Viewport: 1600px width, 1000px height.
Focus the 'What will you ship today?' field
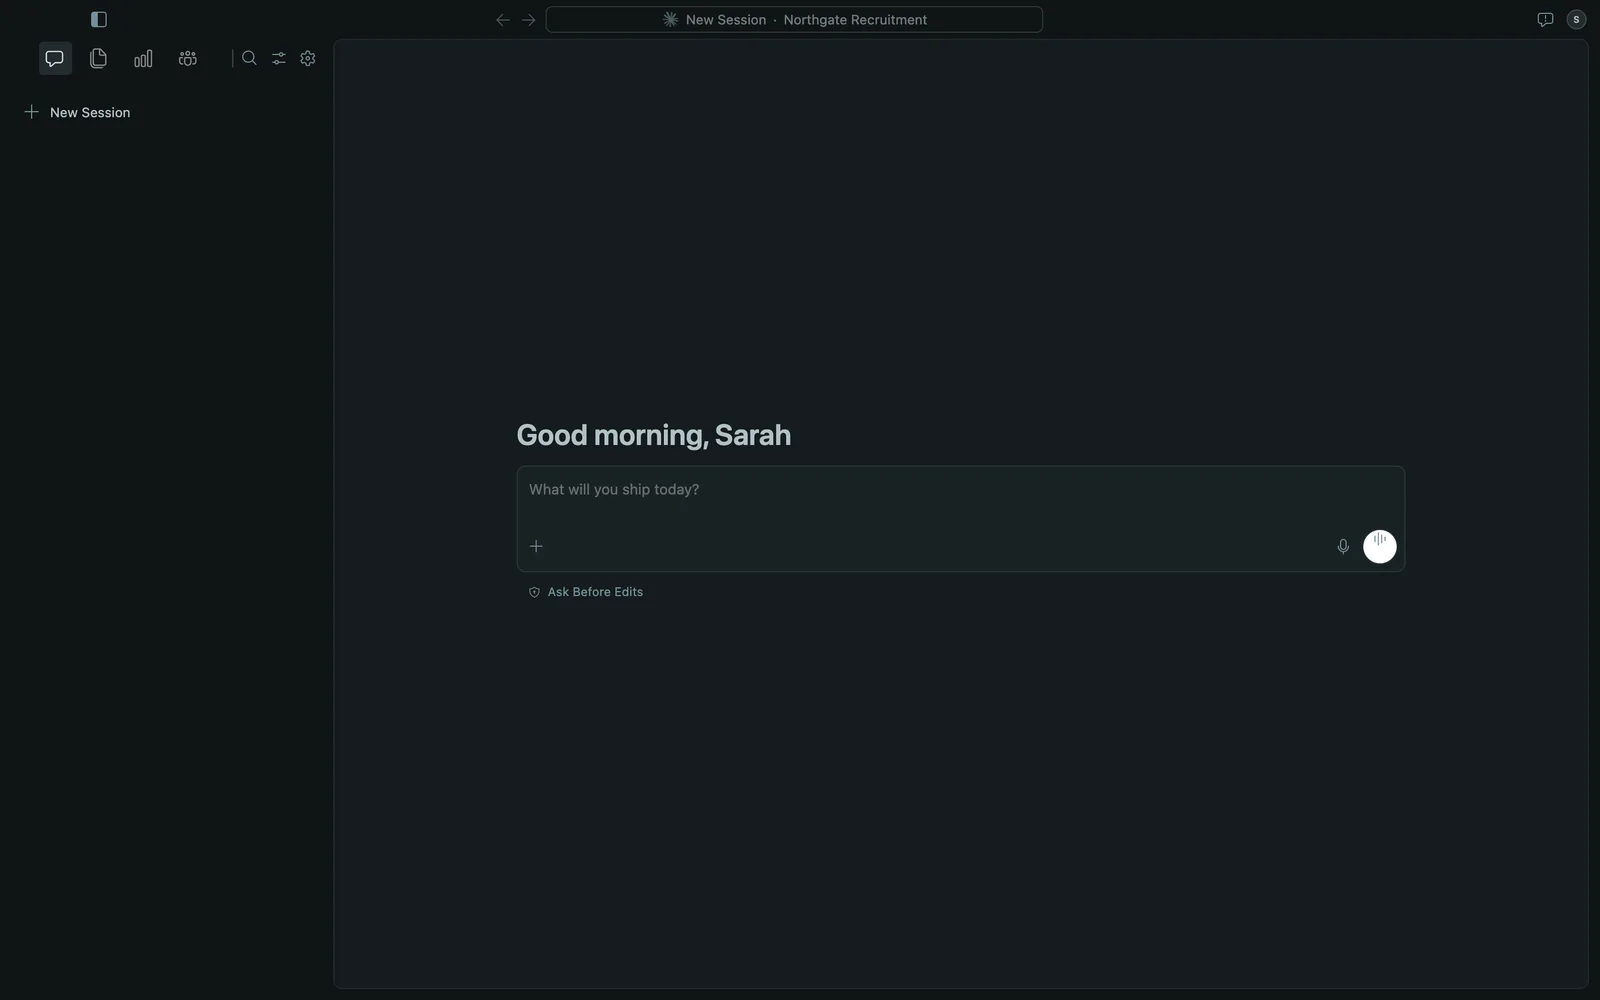[960, 490]
